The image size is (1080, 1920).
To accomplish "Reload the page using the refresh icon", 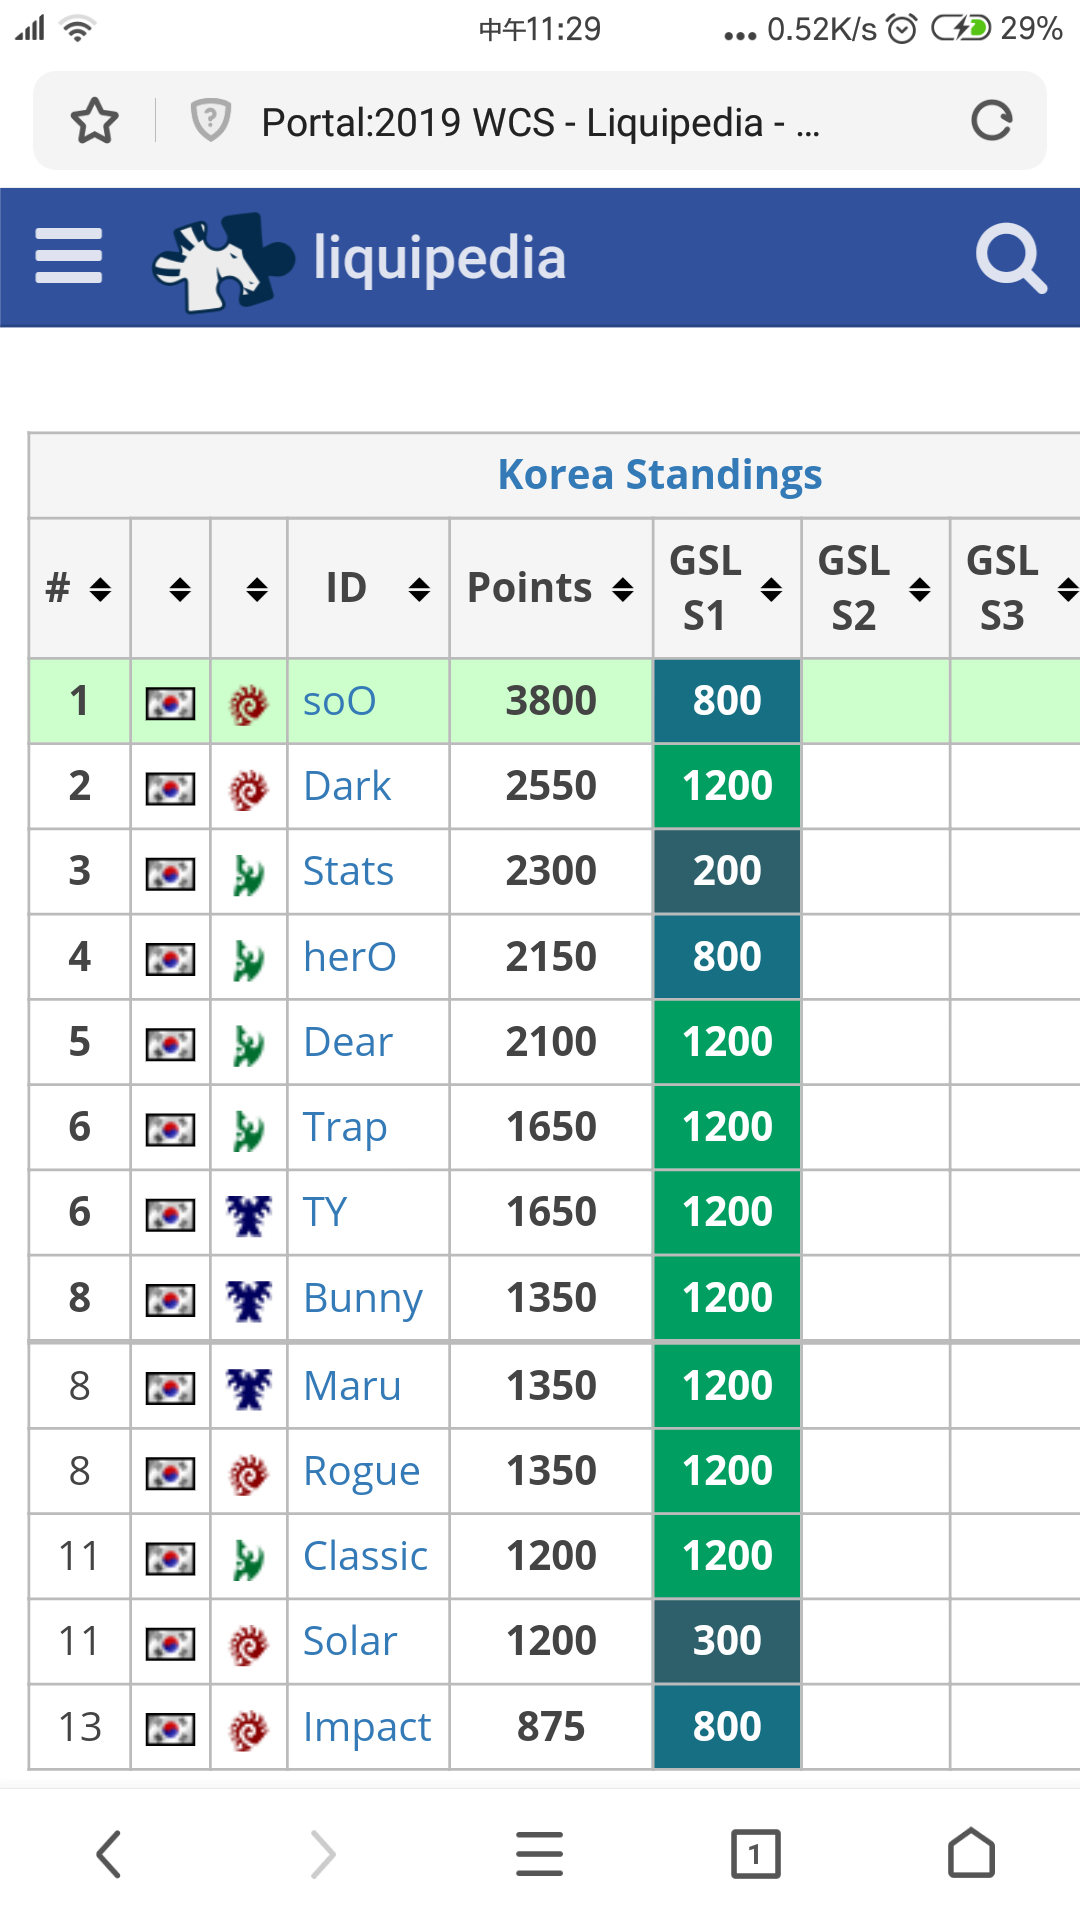I will click(x=991, y=121).
